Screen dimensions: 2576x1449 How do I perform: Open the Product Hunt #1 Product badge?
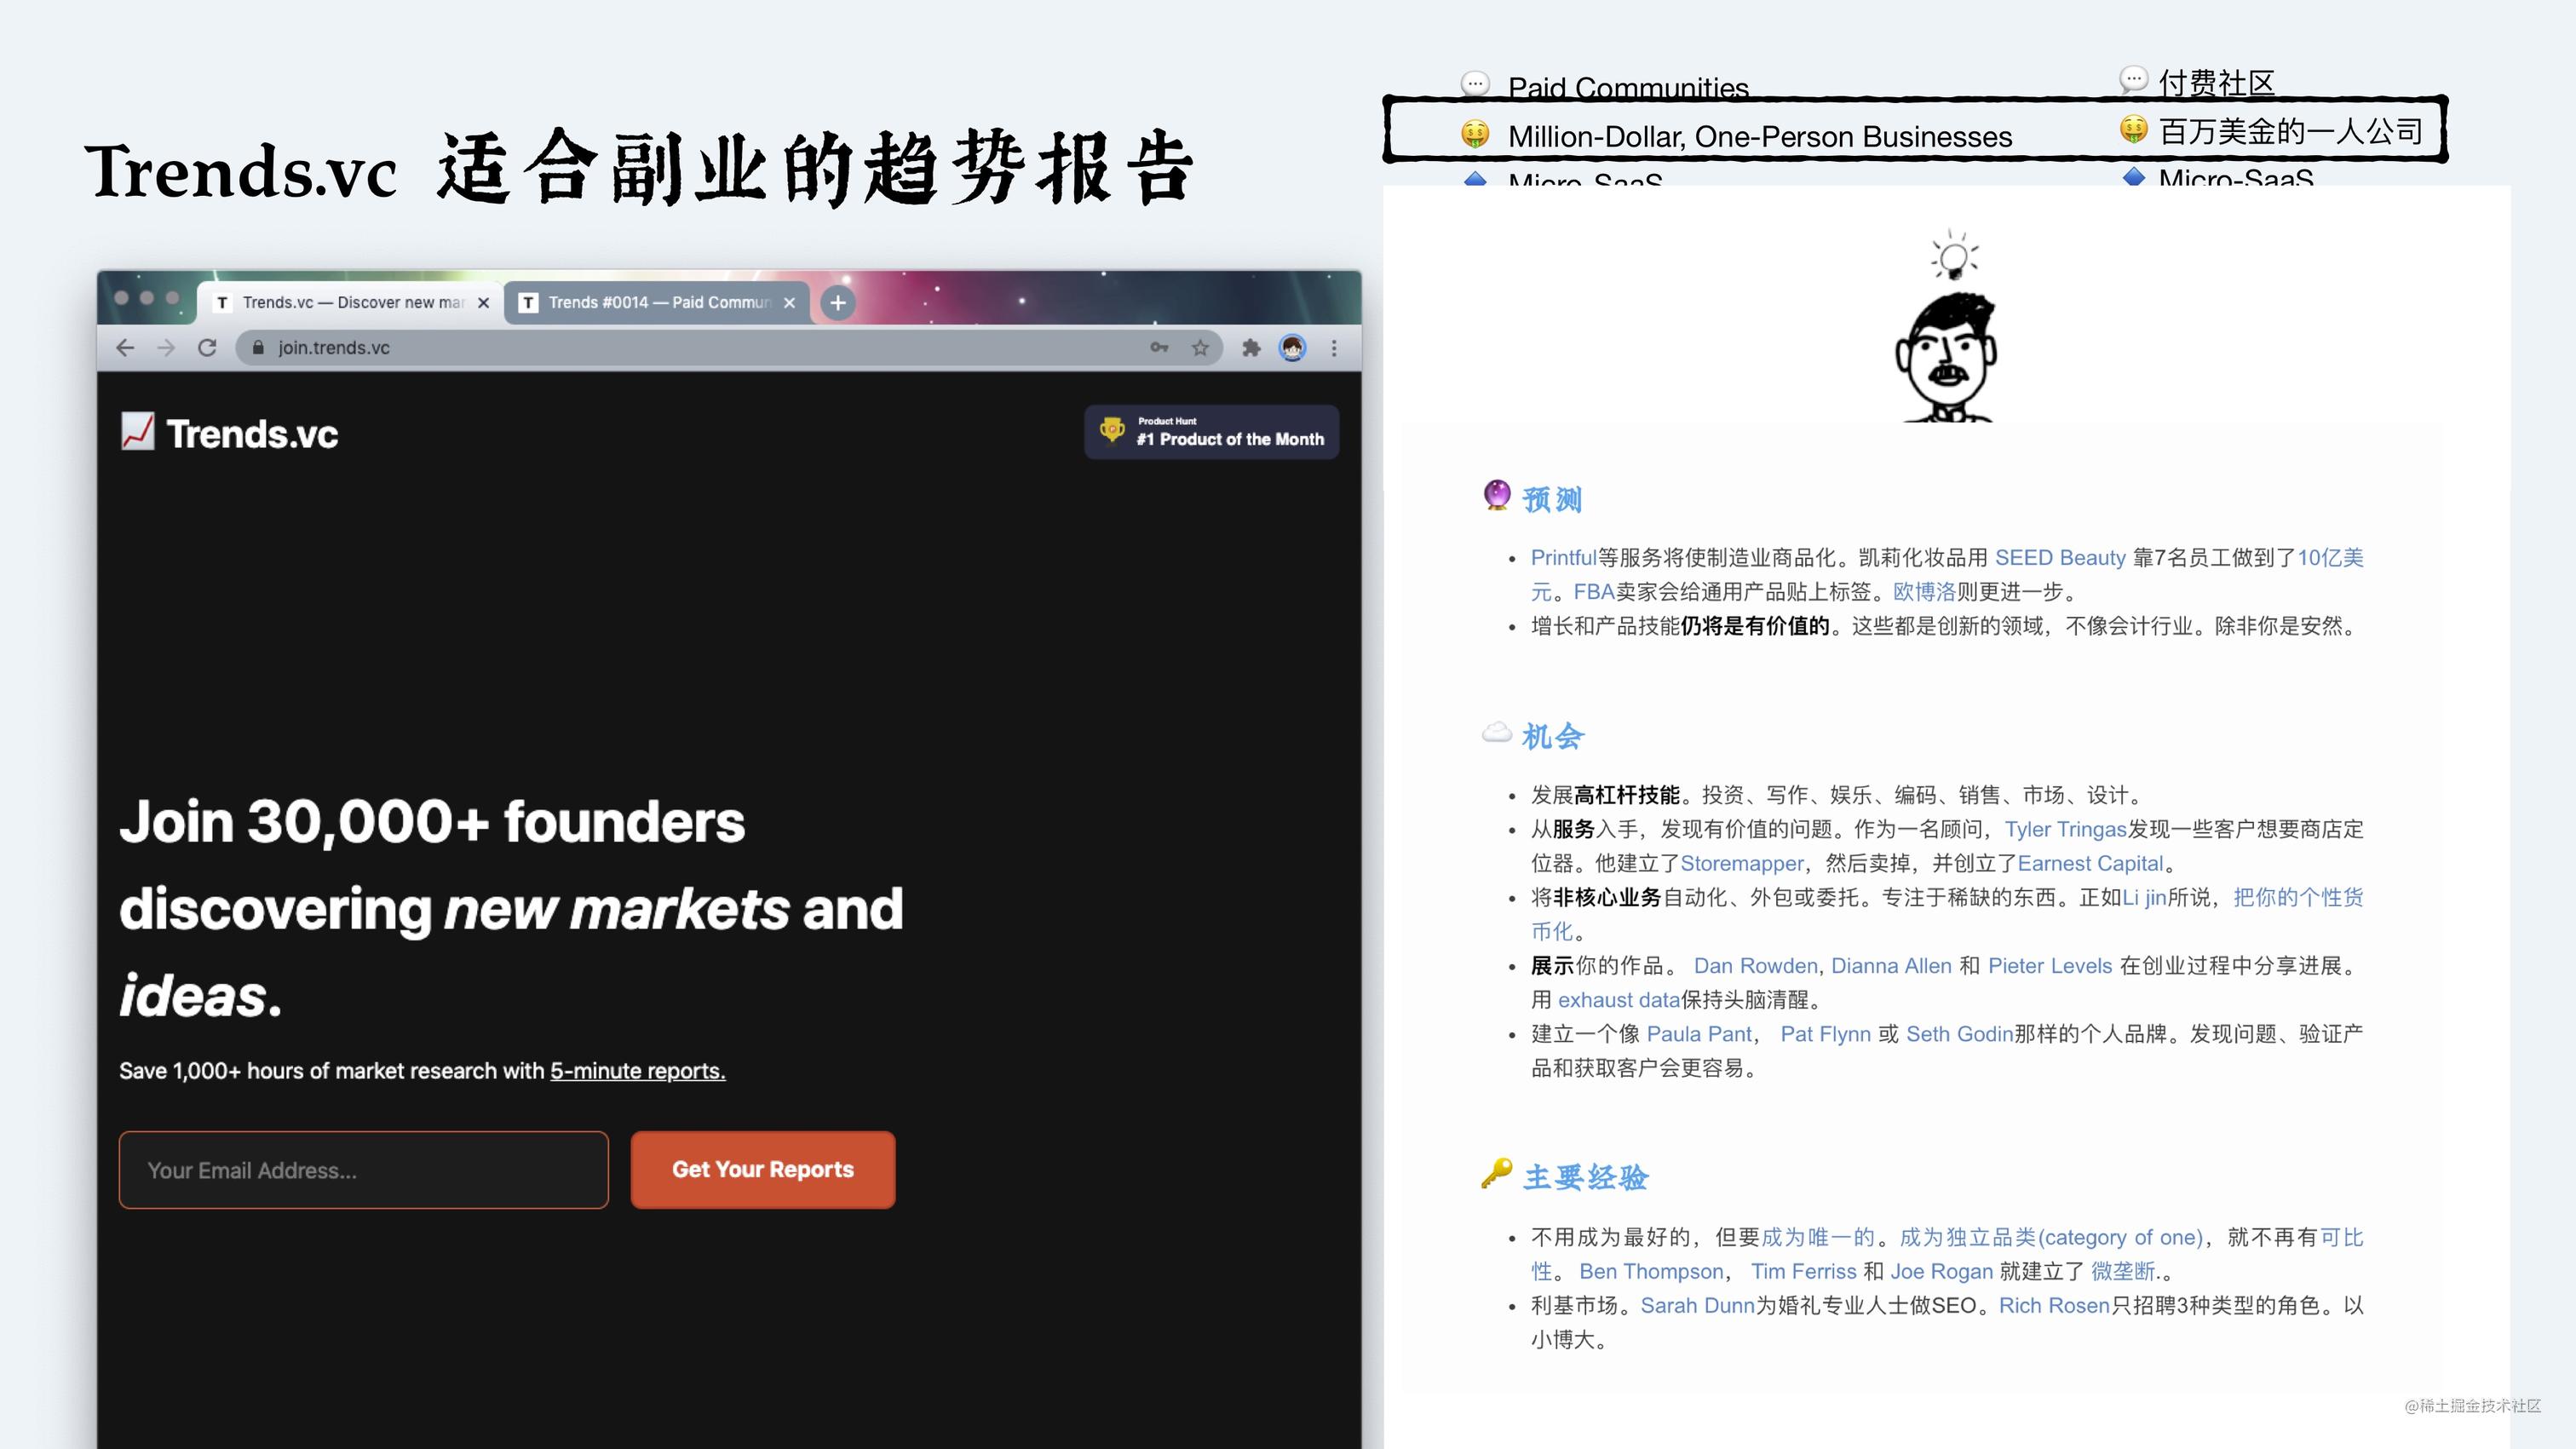click(1211, 432)
